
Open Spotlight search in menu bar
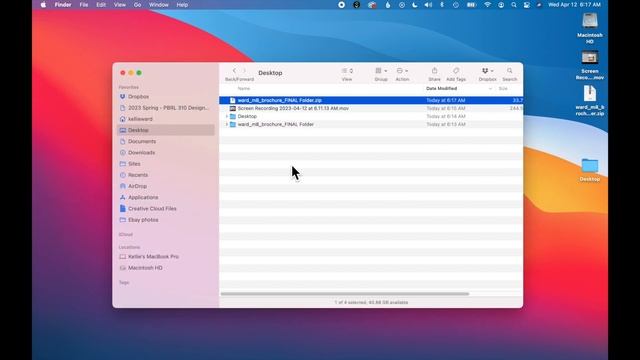coord(513,5)
